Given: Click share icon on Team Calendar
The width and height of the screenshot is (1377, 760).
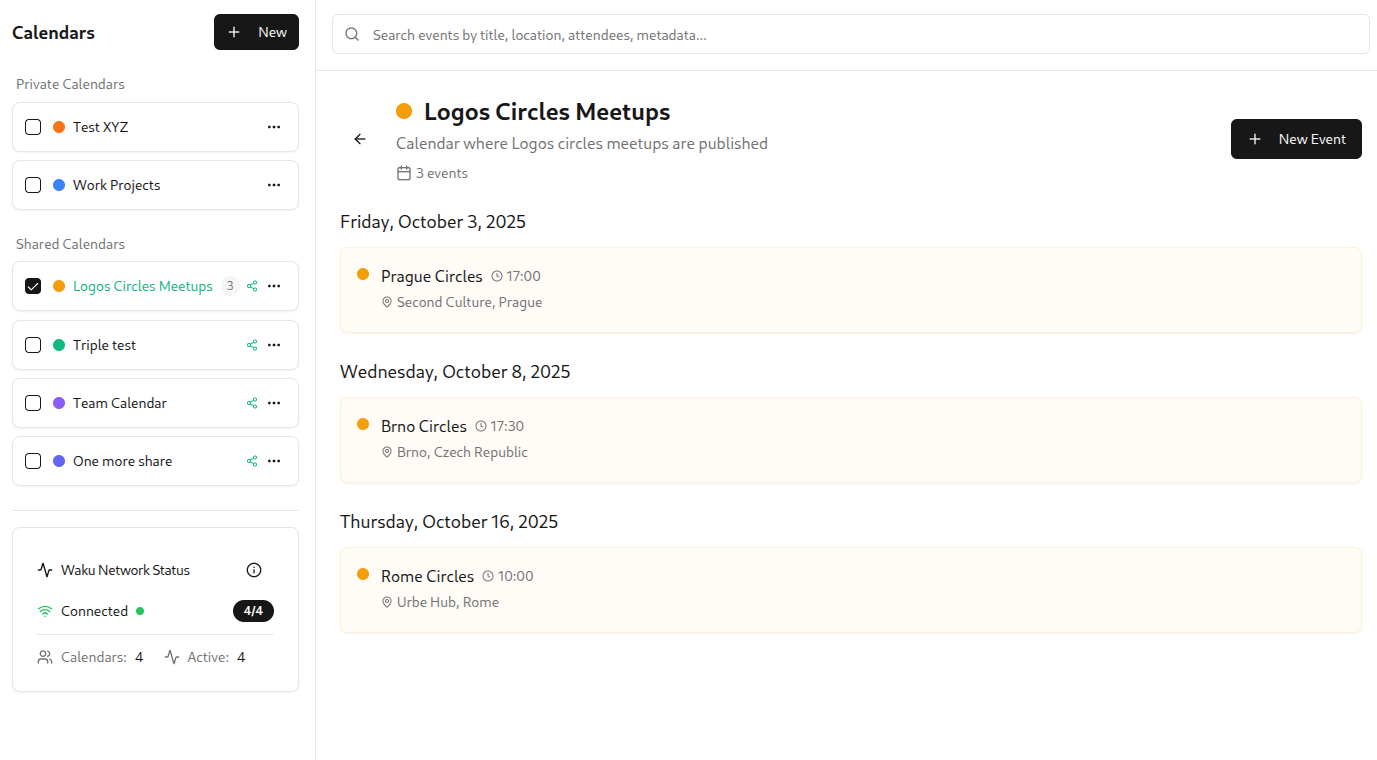Looking at the screenshot, I should [x=252, y=403].
